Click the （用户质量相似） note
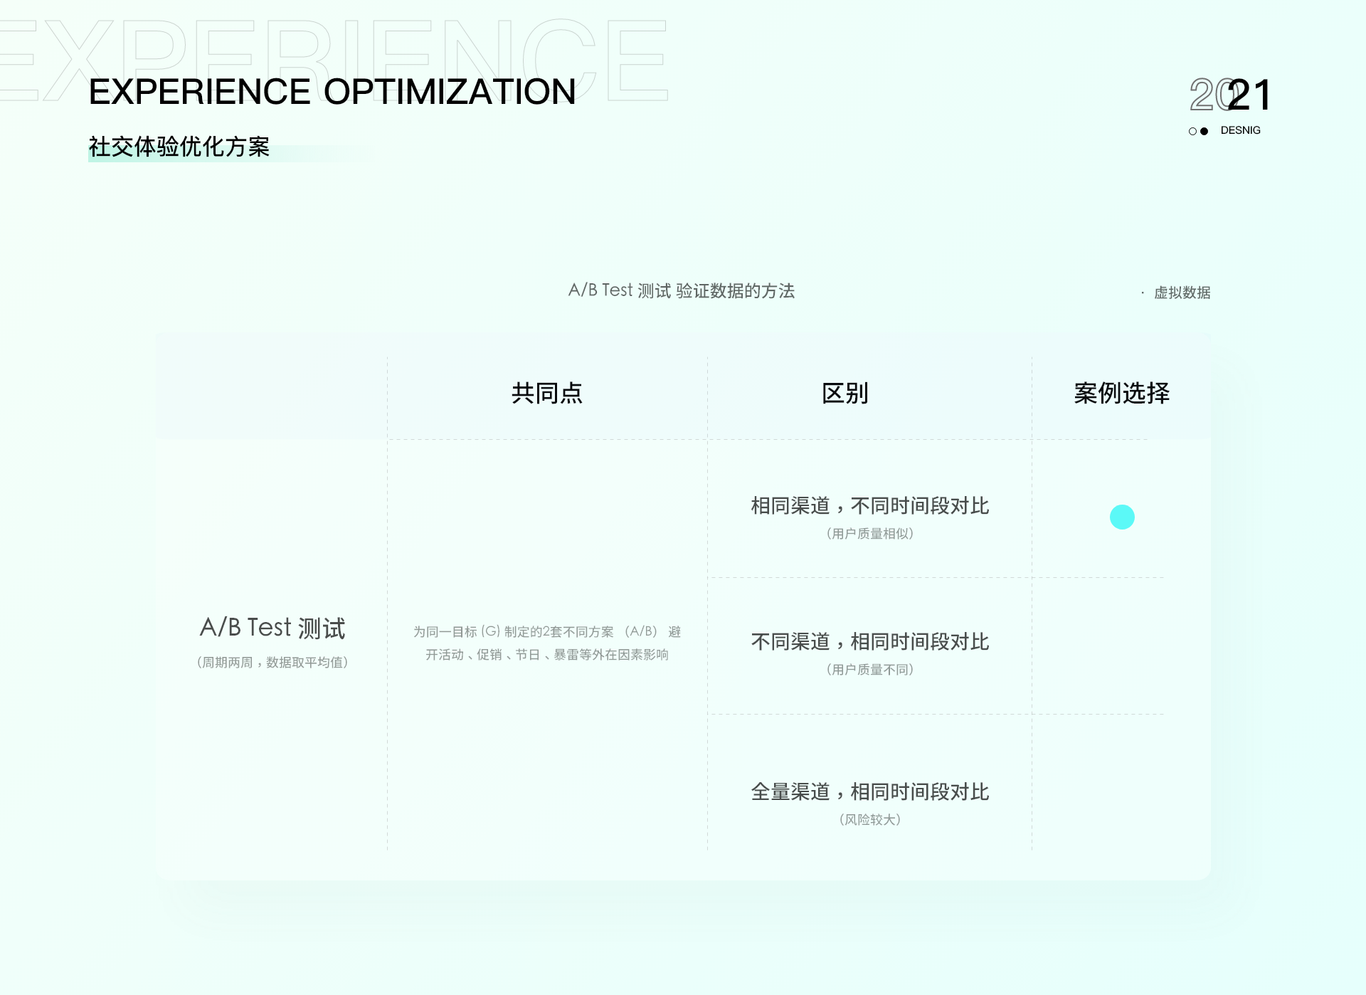1366x995 pixels. coord(870,534)
